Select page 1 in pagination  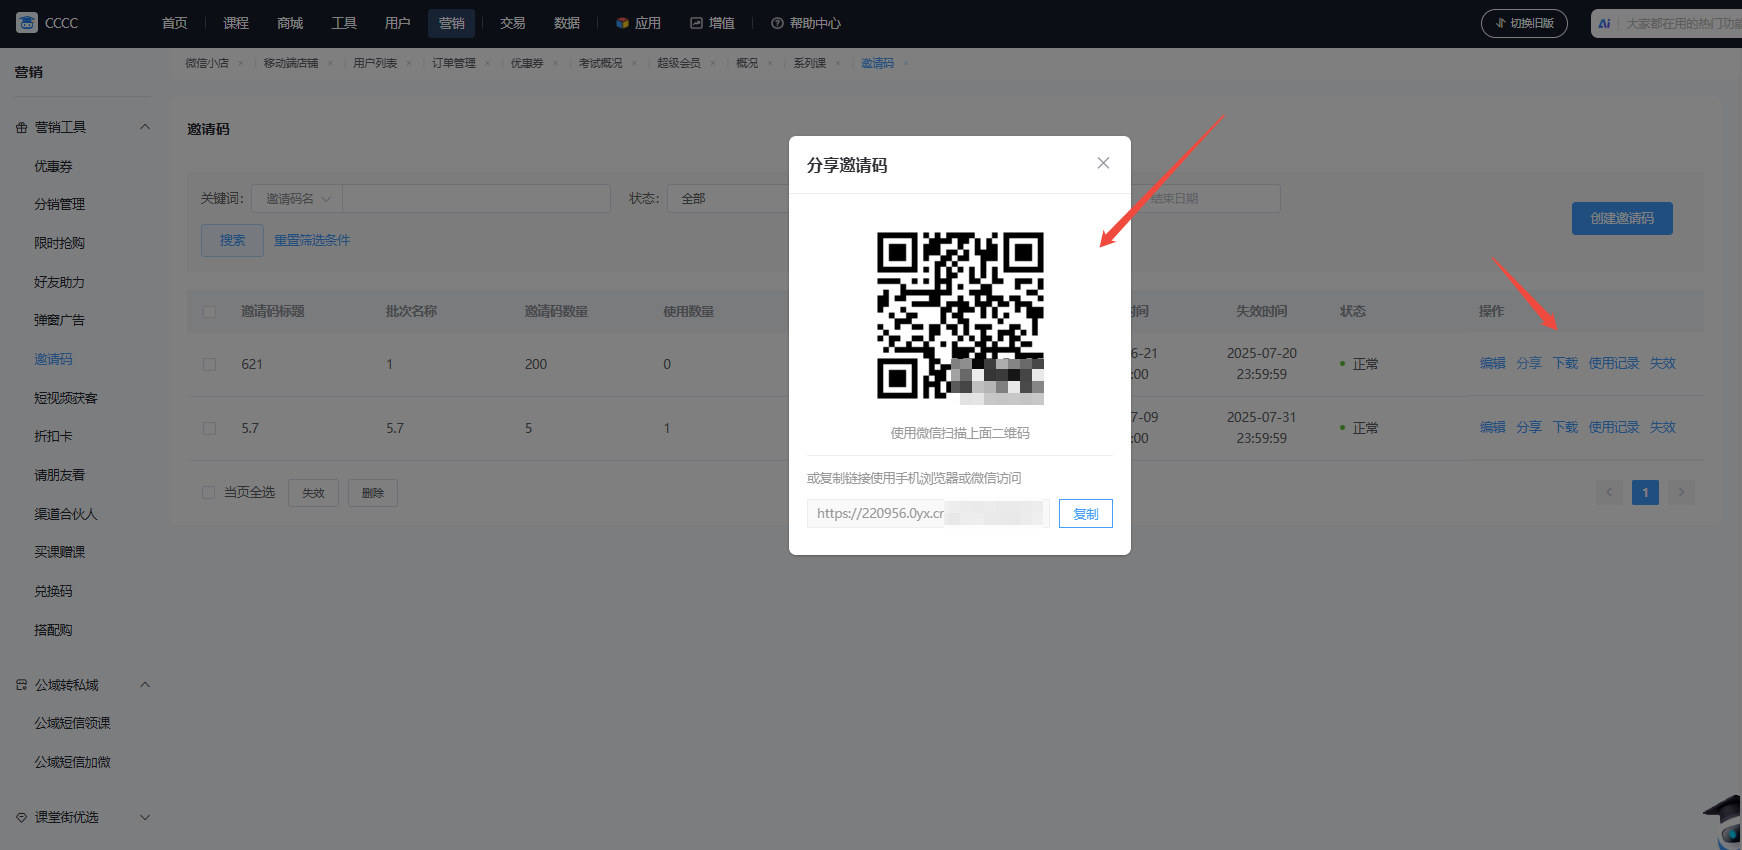click(x=1645, y=492)
